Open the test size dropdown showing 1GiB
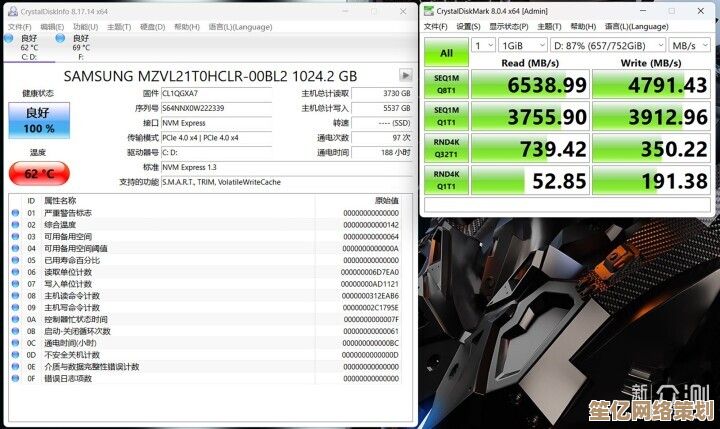The height and width of the screenshot is (429, 720). tap(523, 45)
